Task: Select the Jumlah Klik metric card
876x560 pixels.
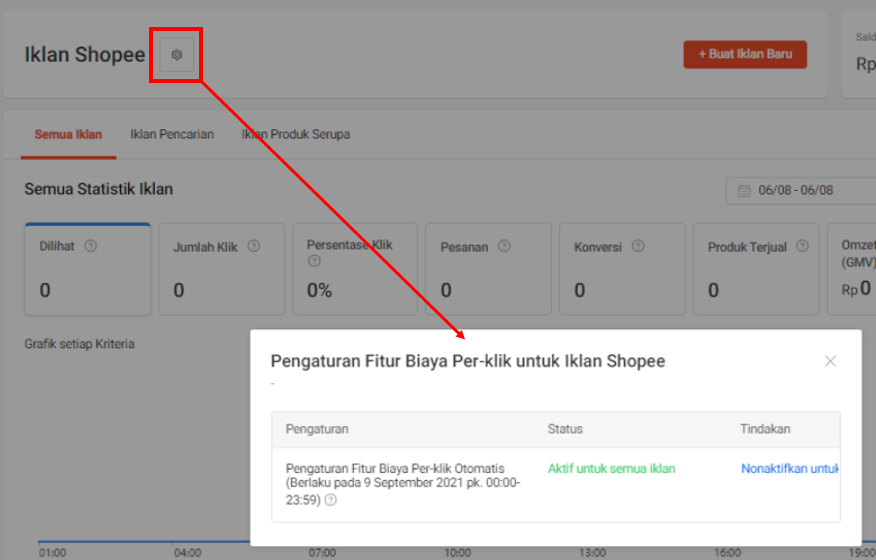Action: (x=220, y=270)
